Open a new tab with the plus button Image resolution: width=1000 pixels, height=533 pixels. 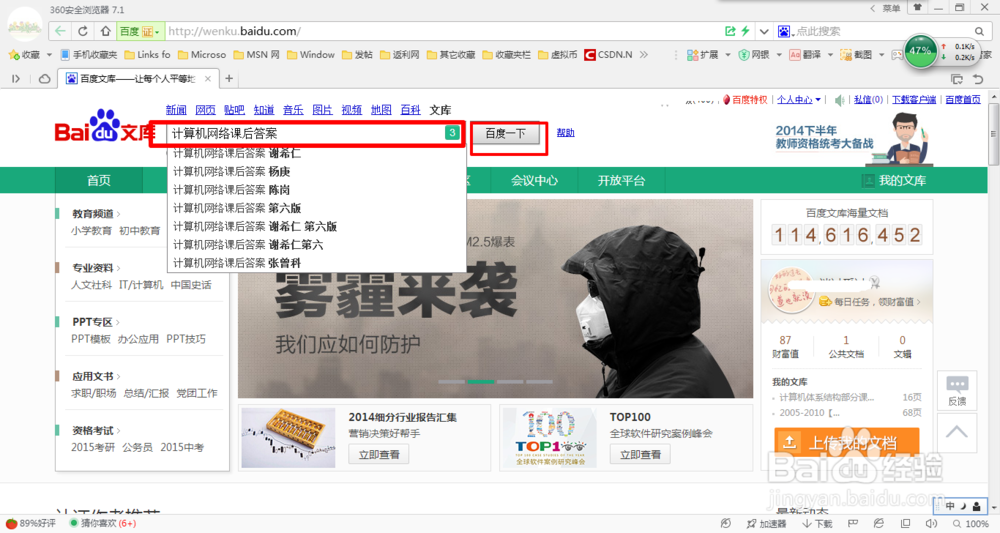pos(229,78)
